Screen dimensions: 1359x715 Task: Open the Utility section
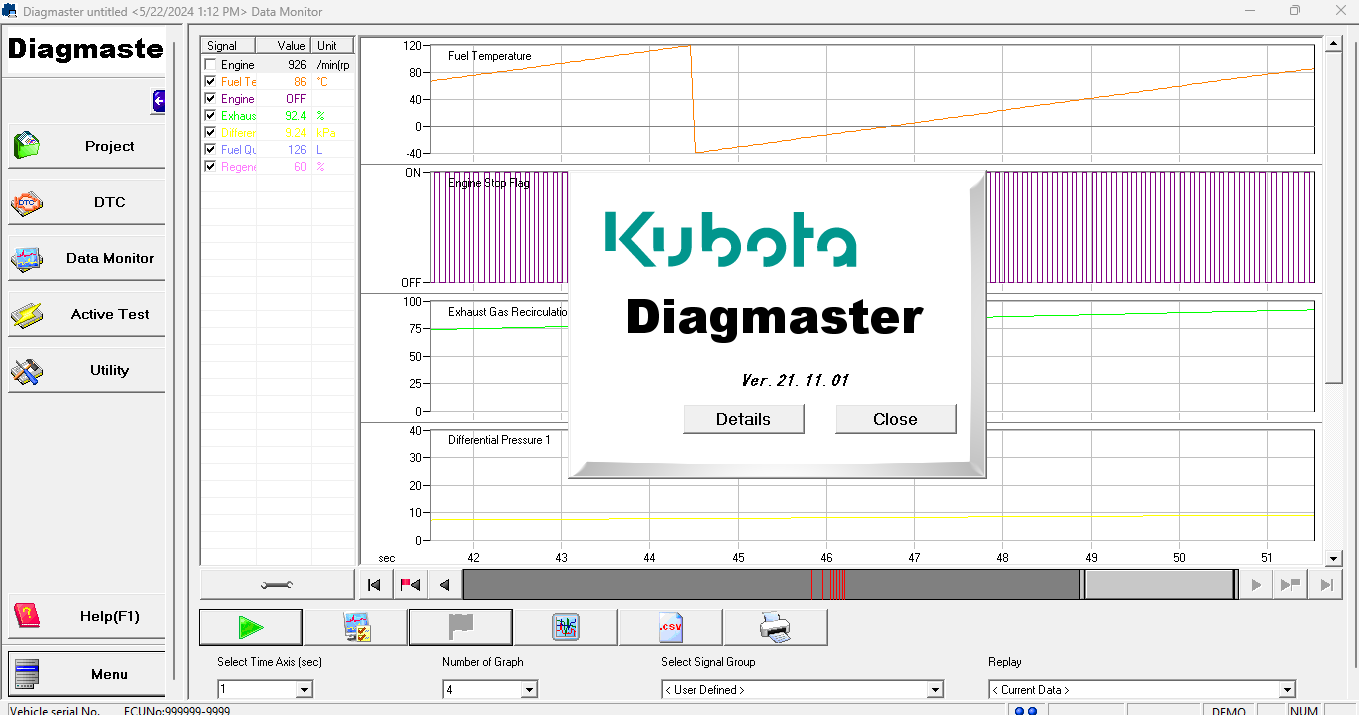[x=86, y=370]
